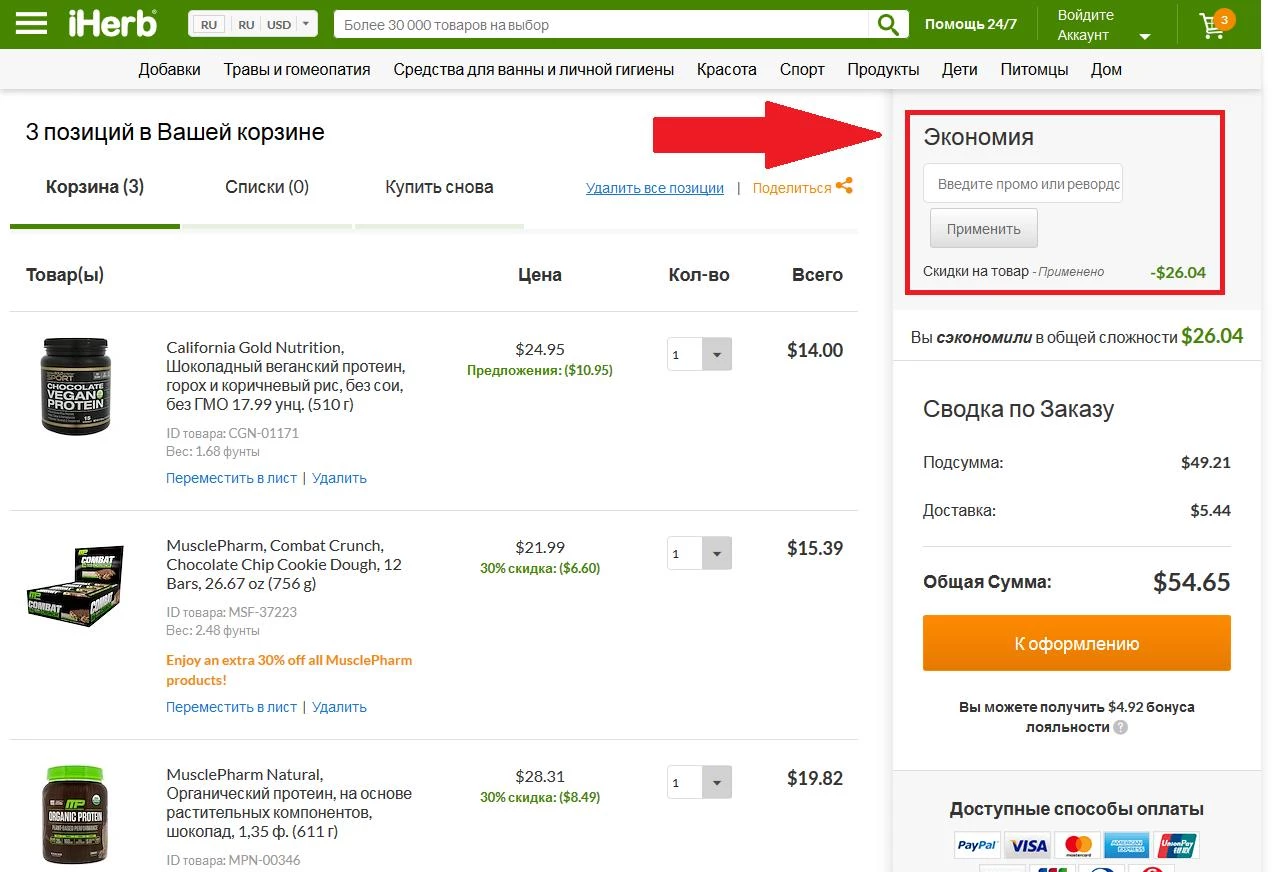Click the iHerb logo
Screen dimensions: 1278x872
tap(113, 23)
